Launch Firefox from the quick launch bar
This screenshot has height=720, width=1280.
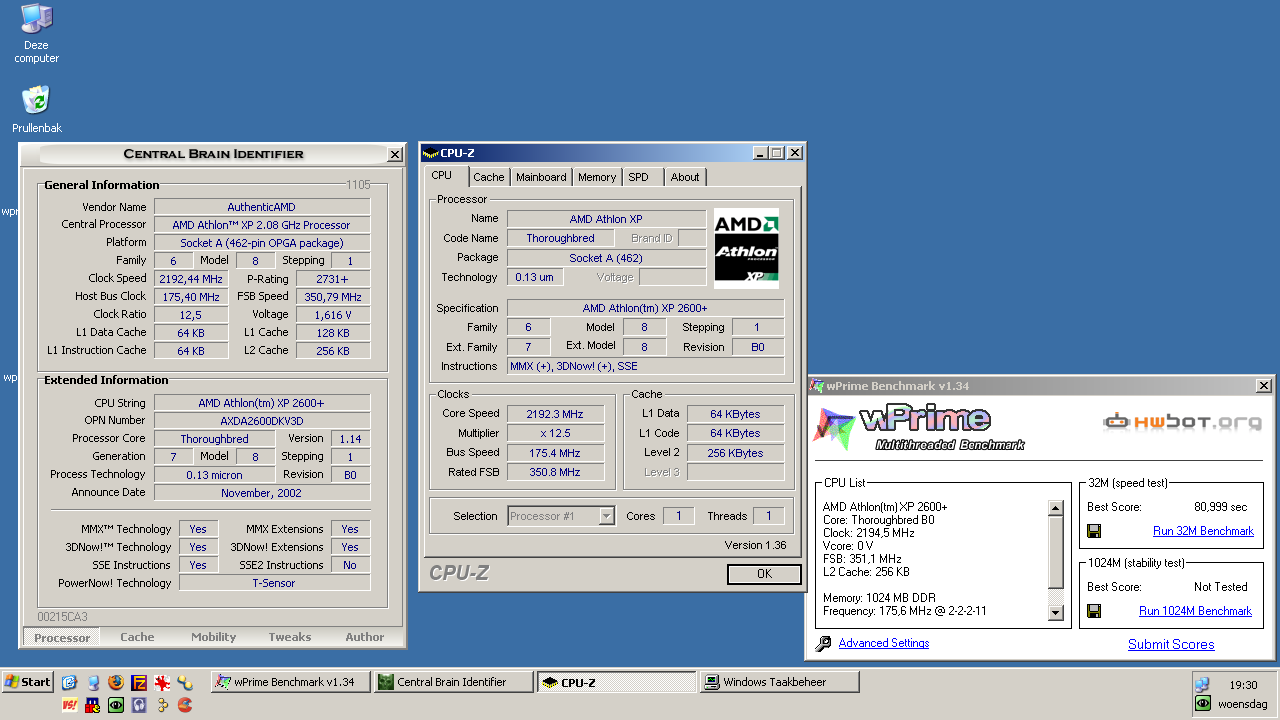point(116,682)
